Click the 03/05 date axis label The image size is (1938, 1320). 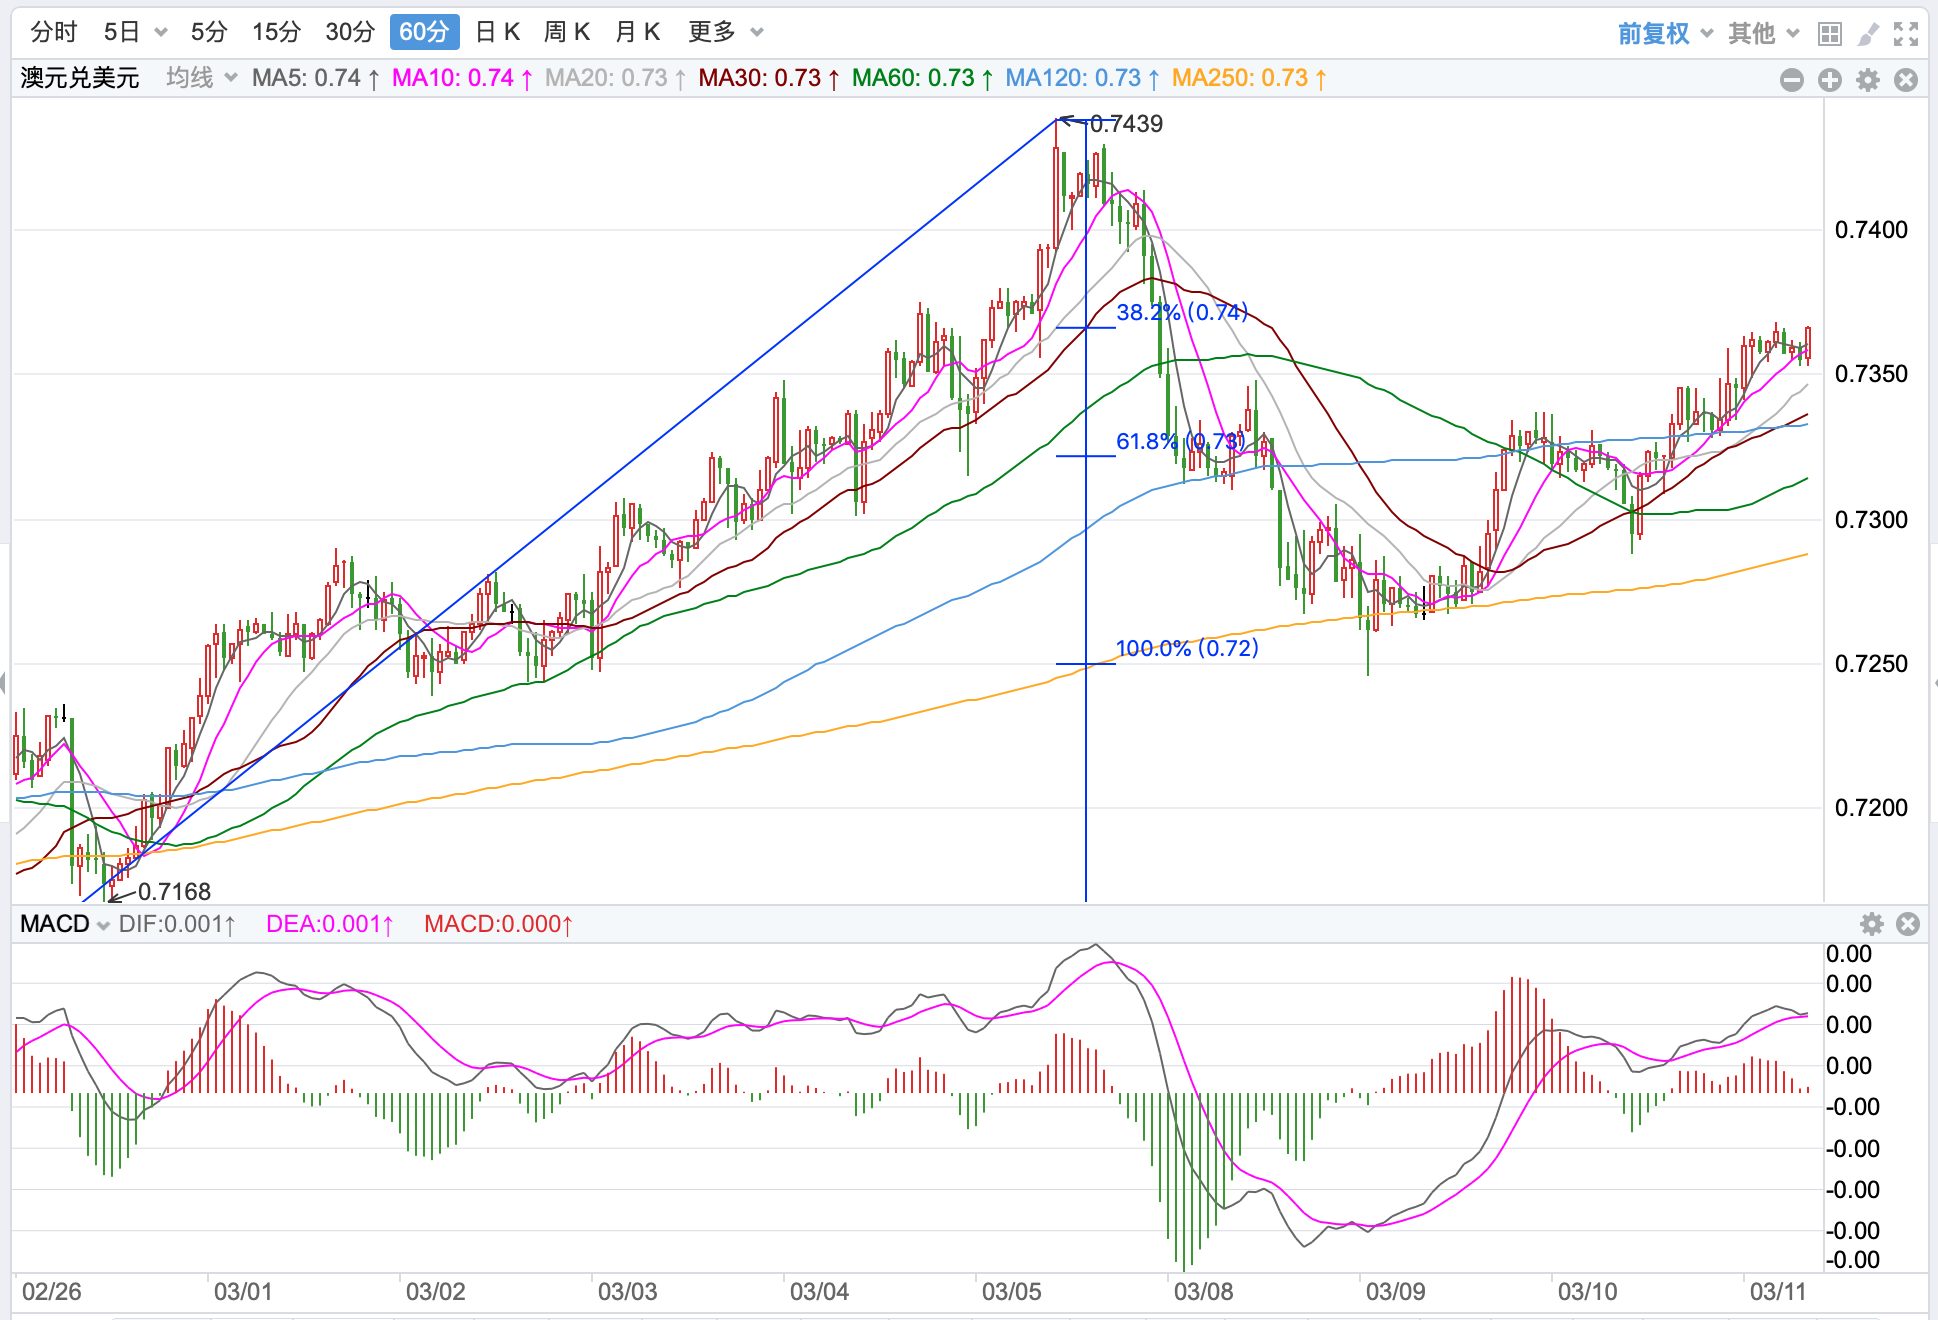[x=1011, y=1291]
